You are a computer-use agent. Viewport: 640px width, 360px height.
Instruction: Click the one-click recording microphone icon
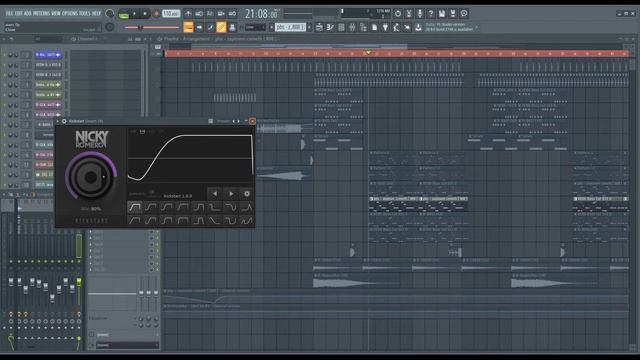[x=420, y=13]
